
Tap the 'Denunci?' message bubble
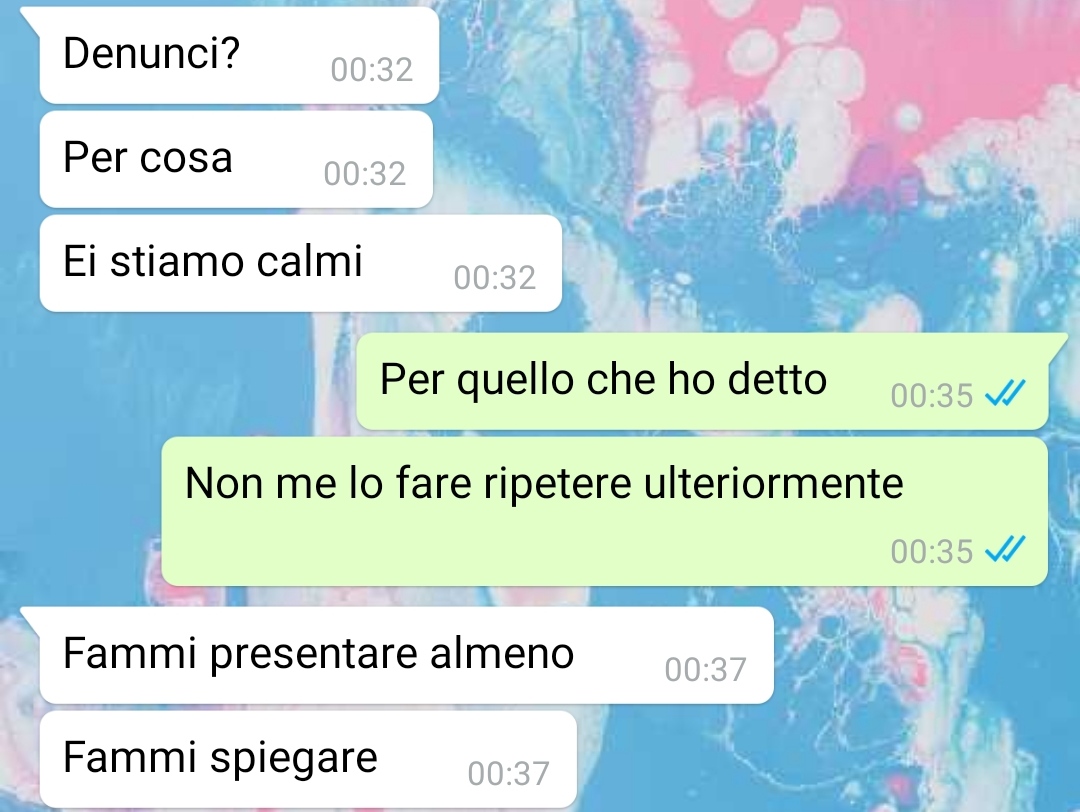pos(239,55)
